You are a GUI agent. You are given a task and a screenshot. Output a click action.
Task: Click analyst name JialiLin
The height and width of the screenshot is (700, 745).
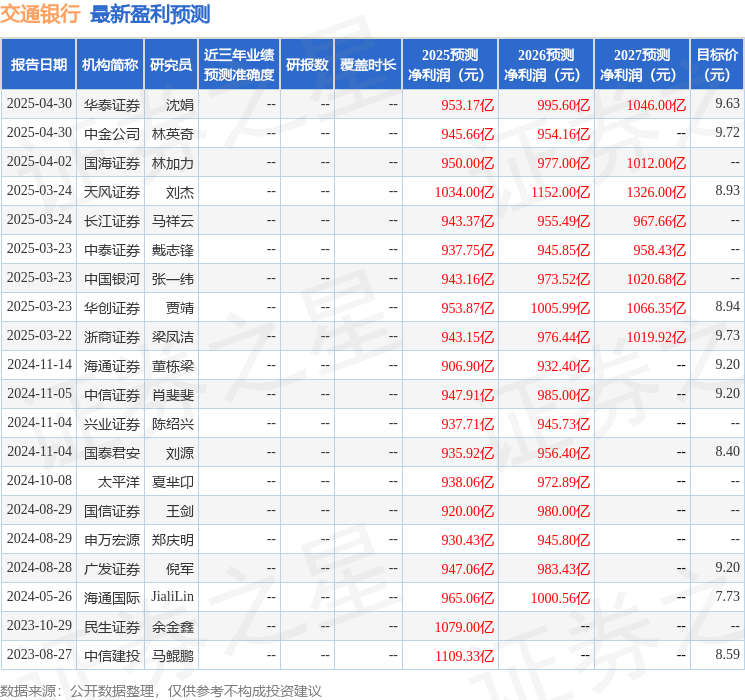(x=172, y=598)
